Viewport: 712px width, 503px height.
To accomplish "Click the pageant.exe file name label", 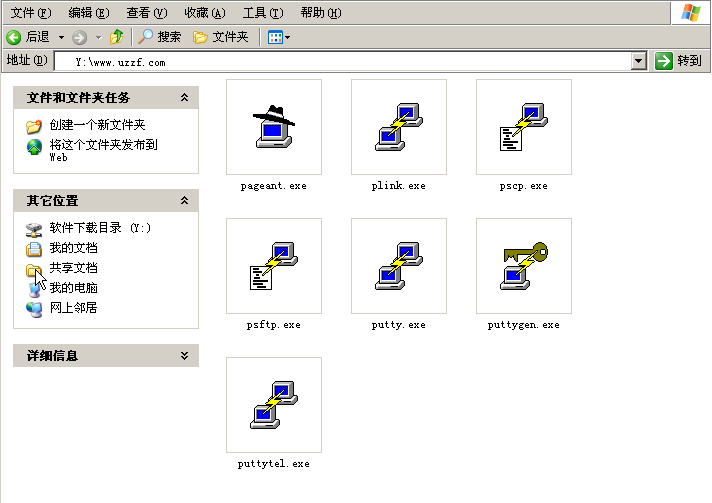I will [x=274, y=186].
